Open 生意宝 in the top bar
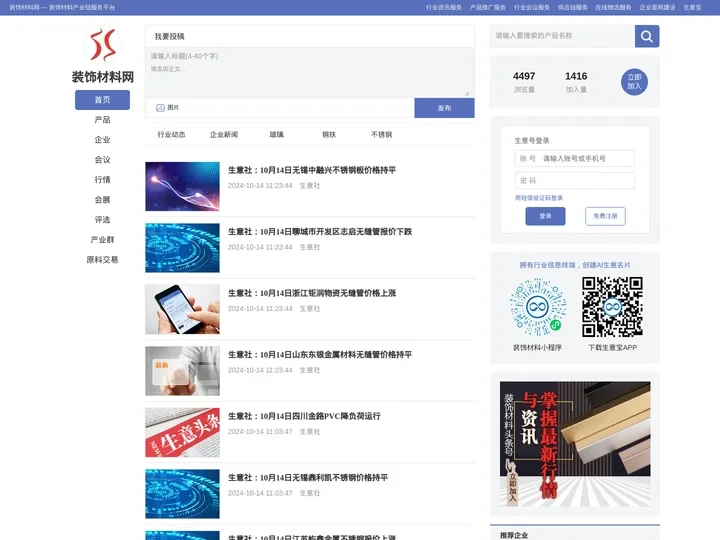720x540 pixels. tap(692, 7)
